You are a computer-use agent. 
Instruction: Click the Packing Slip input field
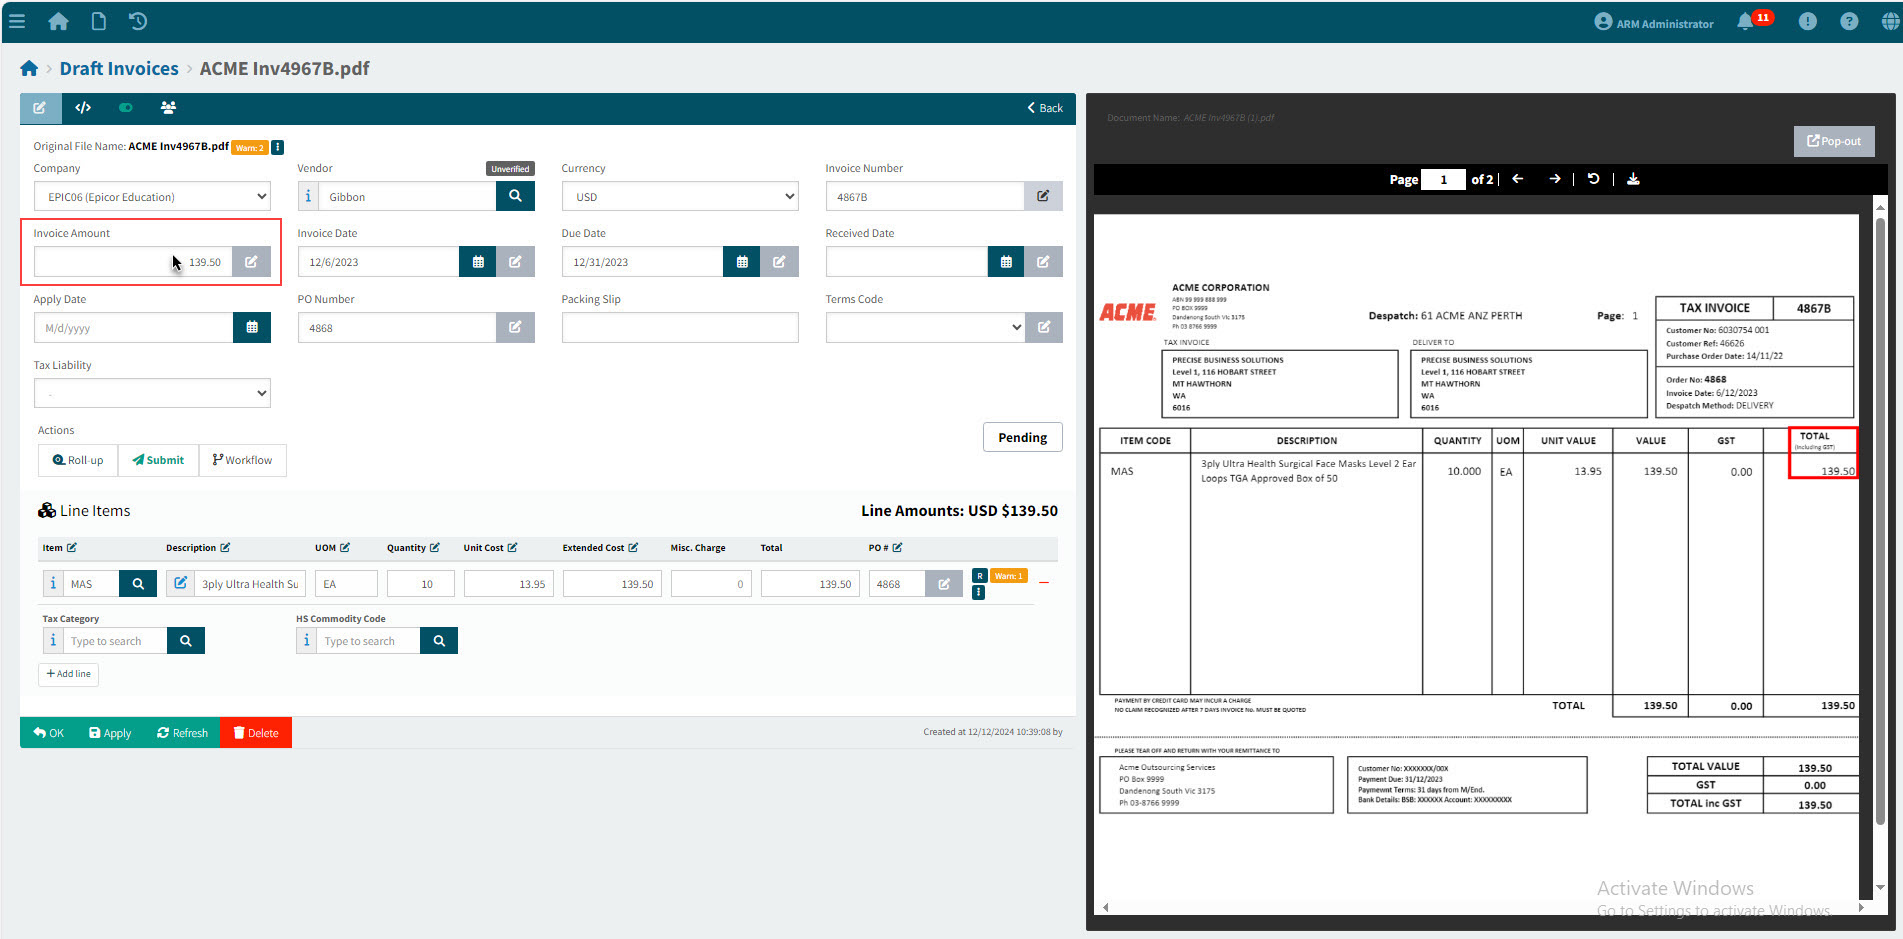coord(680,328)
